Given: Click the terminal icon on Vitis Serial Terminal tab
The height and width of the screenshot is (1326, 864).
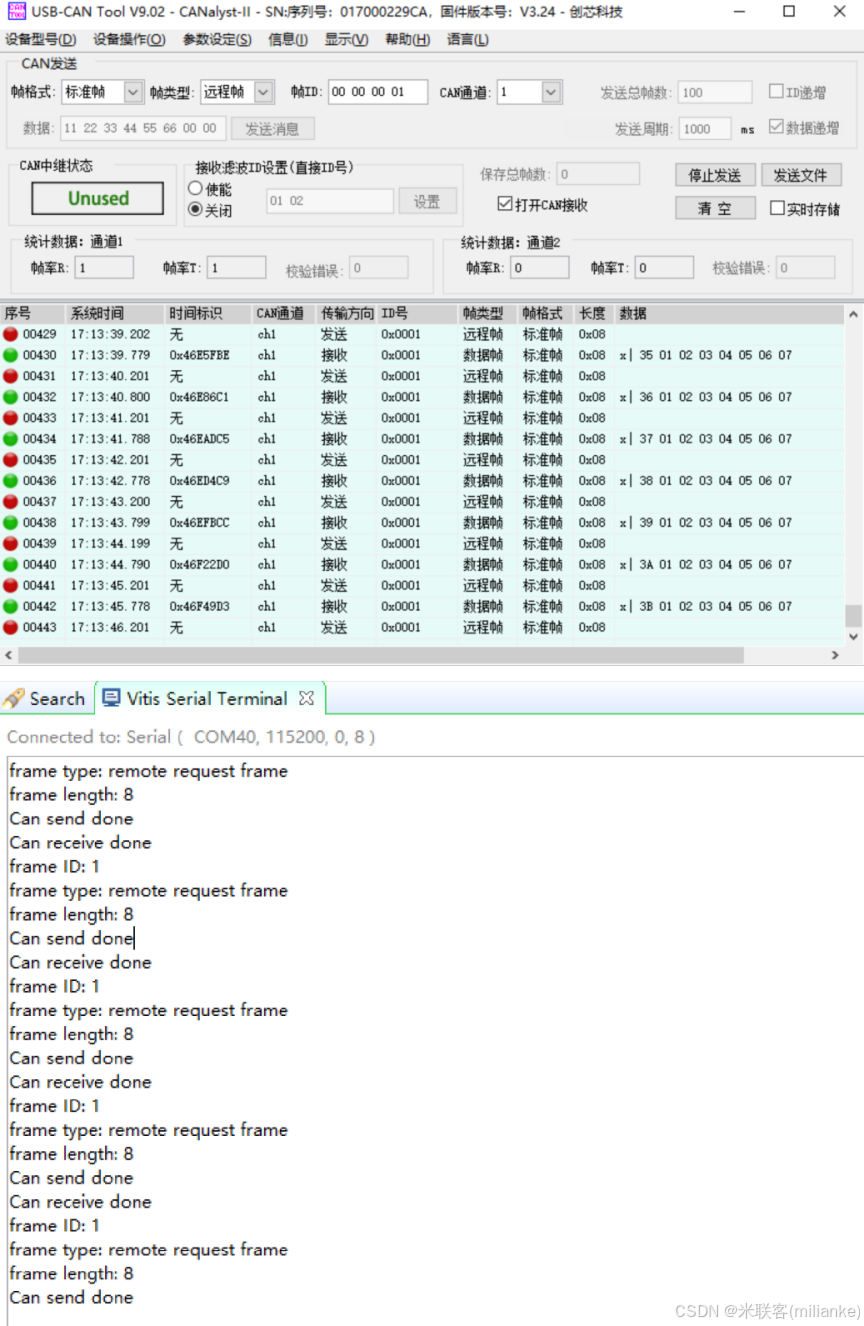Looking at the screenshot, I should point(112,698).
